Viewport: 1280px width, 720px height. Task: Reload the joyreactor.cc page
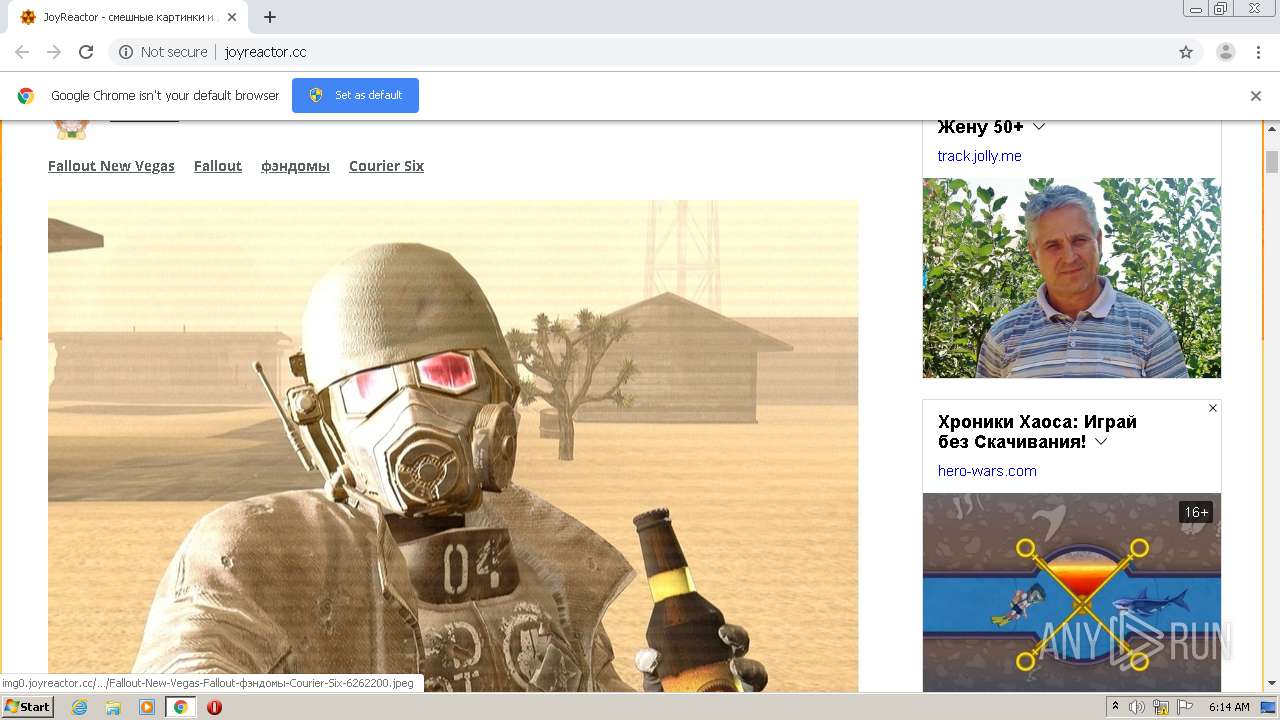(86, 52)
